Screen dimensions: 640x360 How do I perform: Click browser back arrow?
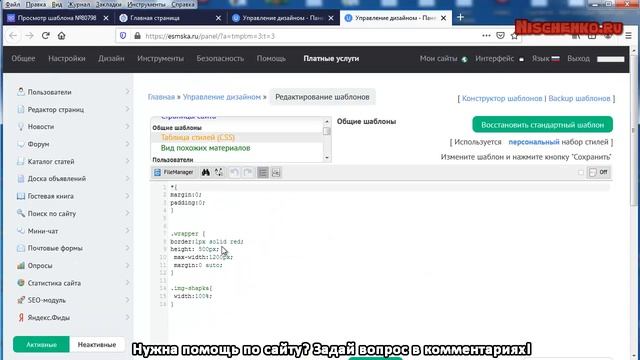tap(13, 36)
